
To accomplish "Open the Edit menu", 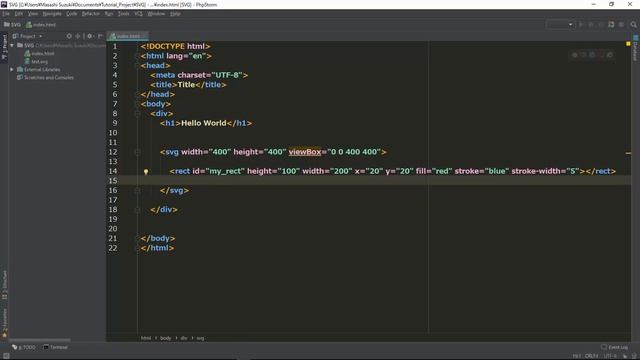I will [19, 13].
